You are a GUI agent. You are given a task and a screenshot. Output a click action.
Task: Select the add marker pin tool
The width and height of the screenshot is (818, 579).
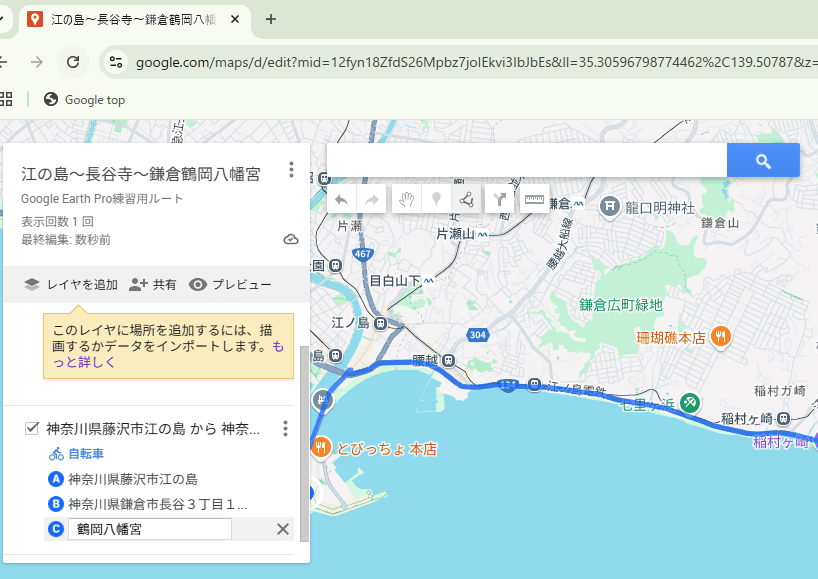[x=436, y=199]
